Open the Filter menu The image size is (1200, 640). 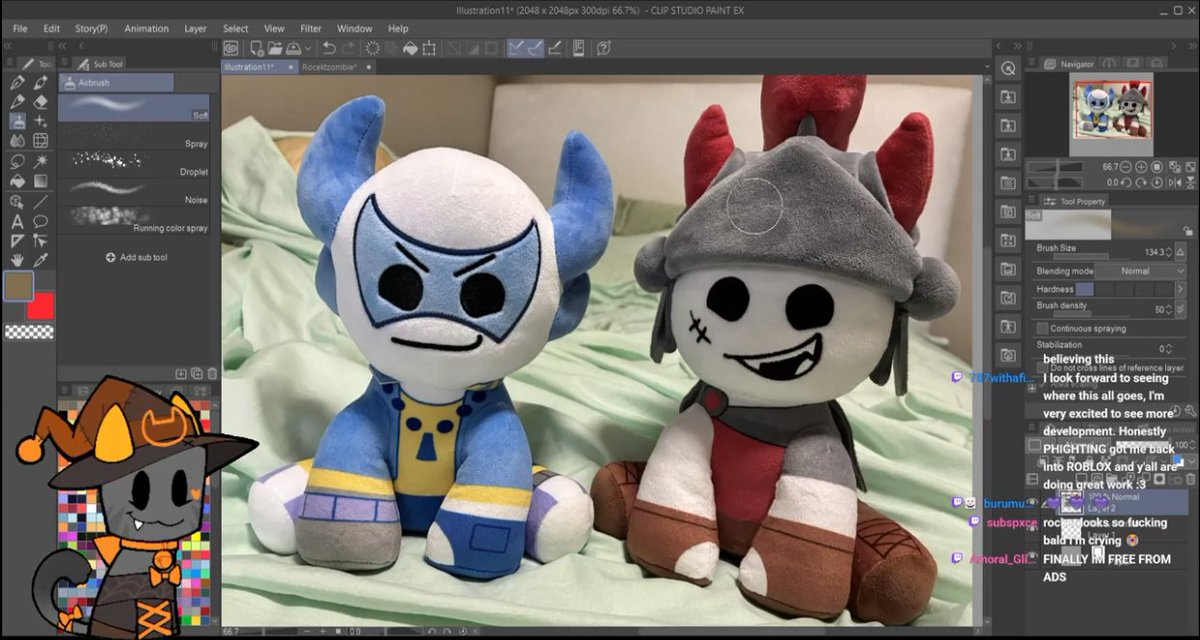click(x=311, y=29)
